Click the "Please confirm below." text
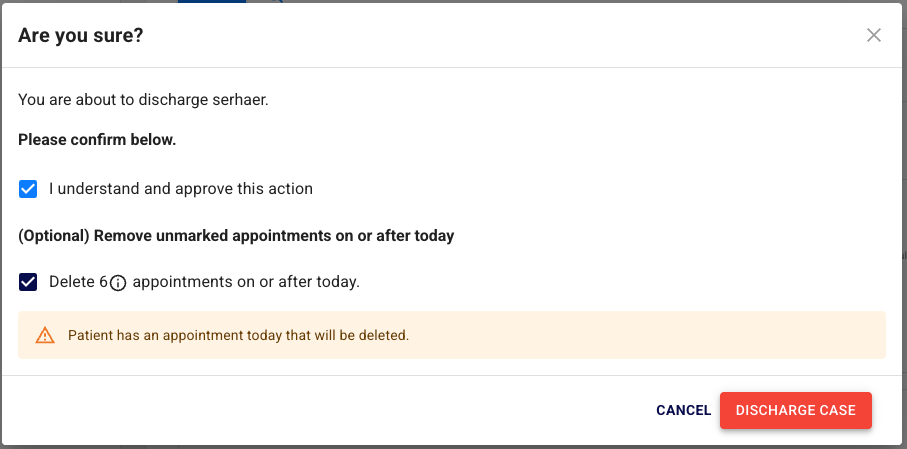The height and width of the screenshot is (449, 907). [x=97, y=140]
